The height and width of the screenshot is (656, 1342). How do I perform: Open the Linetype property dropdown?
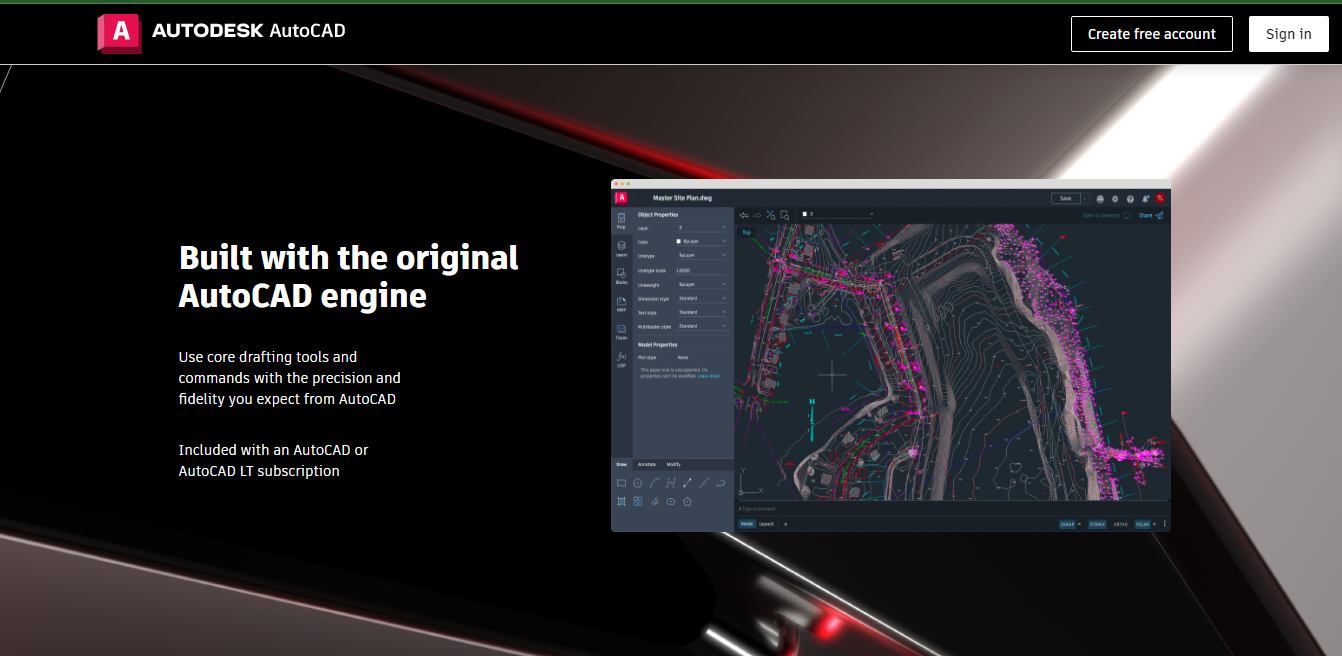(701, 255)
